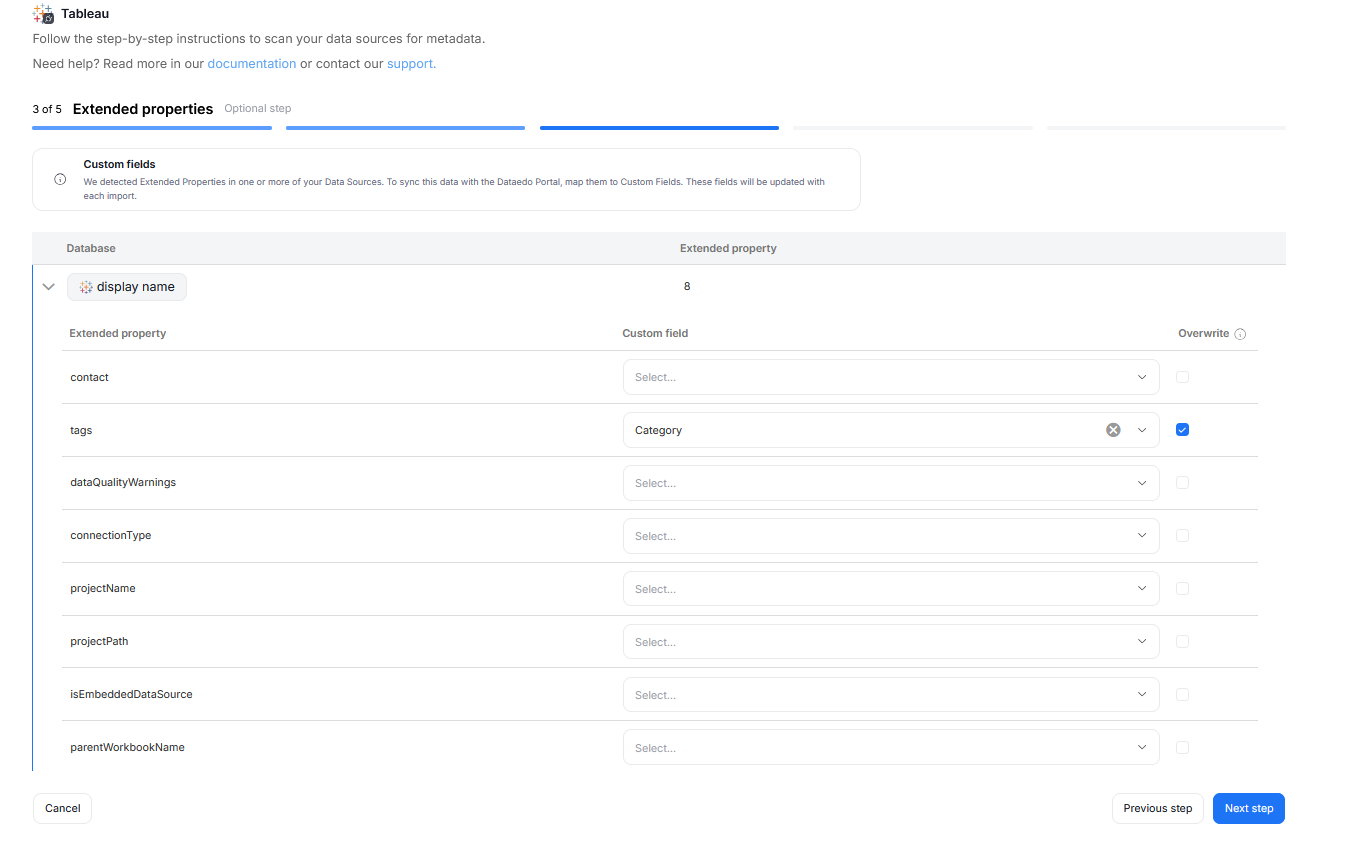Click the Custom fields info icon
Screen dimensions: 1358x842
(x=60, y=180)
